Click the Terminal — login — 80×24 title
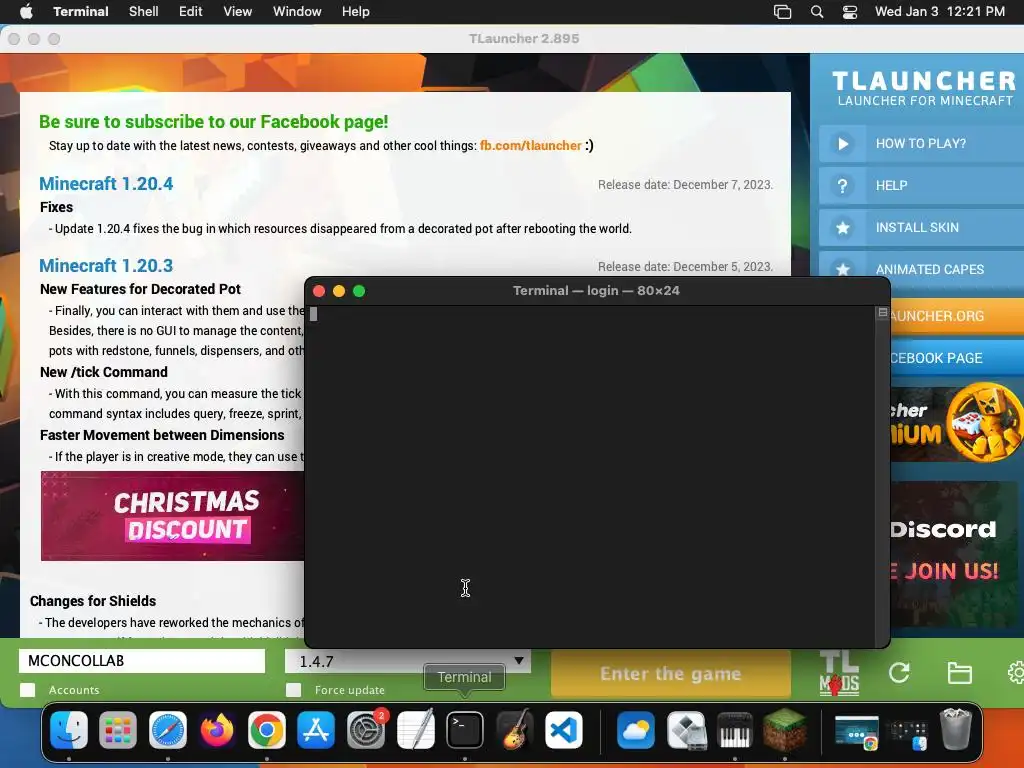The height and width of the screenshot is (768, 1024). pyautogui.click(x=596, y=291)
